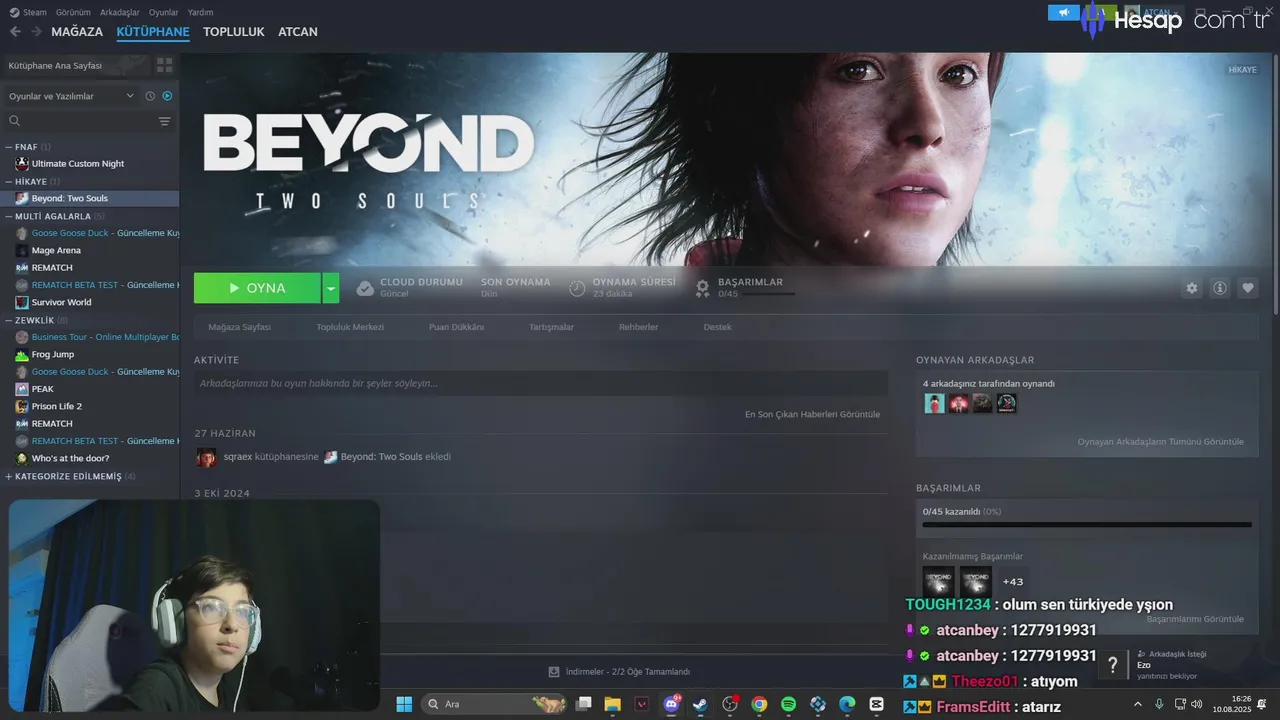This screenshot has height=720, width=1280.
Task: Click the play time clock icon
Action: tap(577, 288)
